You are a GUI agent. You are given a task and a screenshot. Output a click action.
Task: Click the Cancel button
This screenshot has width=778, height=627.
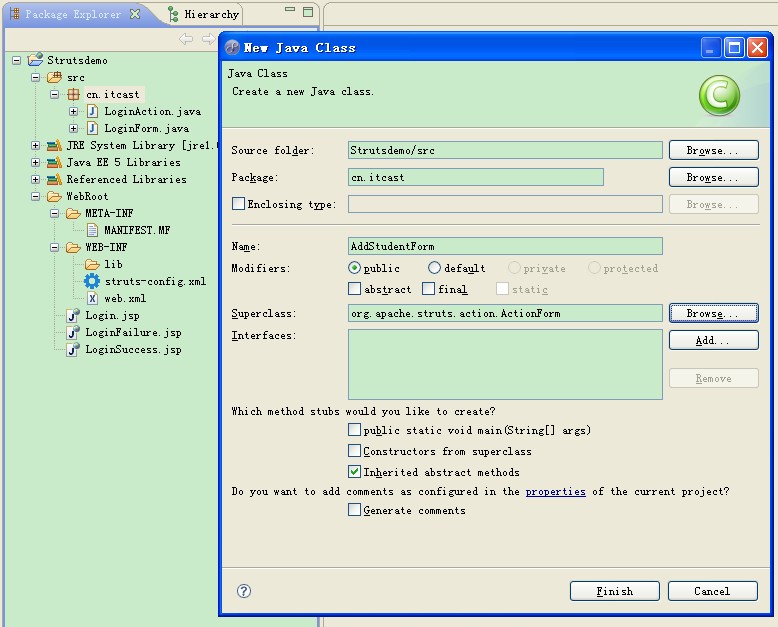pos(713,591)
